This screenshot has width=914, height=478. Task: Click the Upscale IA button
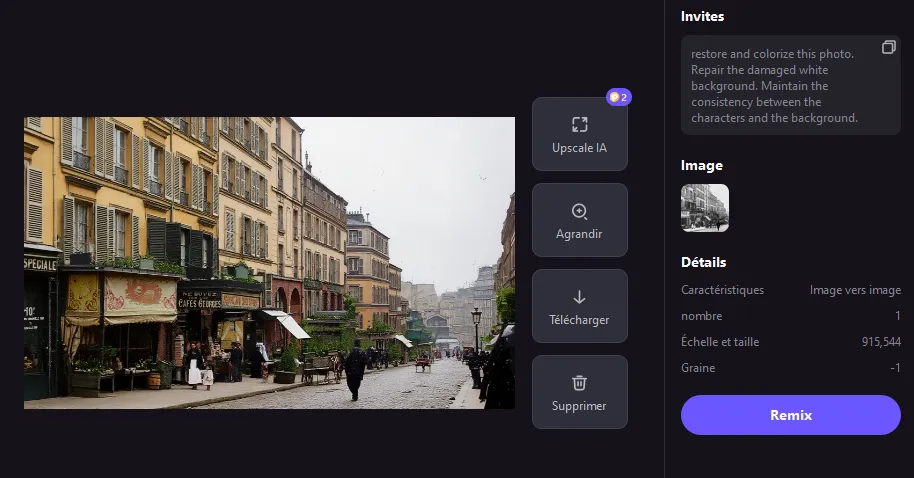click(x=579, y=134)
